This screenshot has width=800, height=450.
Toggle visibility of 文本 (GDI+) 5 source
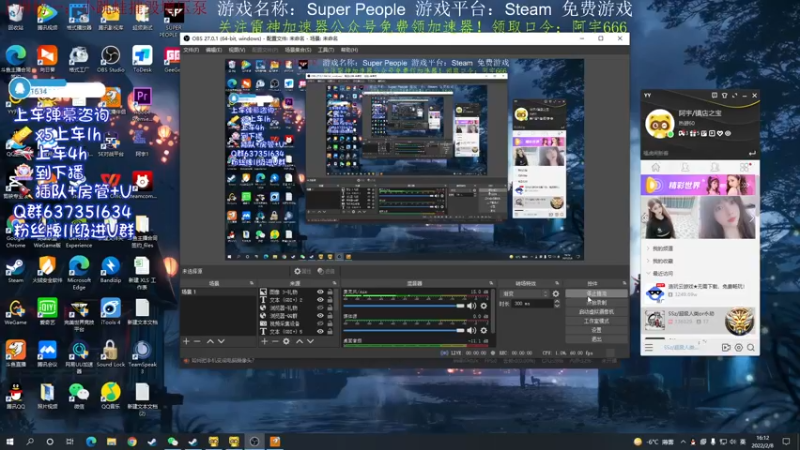tap(320, 332)
